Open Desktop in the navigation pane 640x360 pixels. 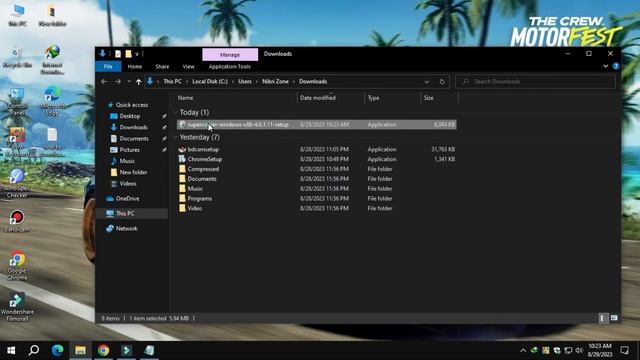130,116
